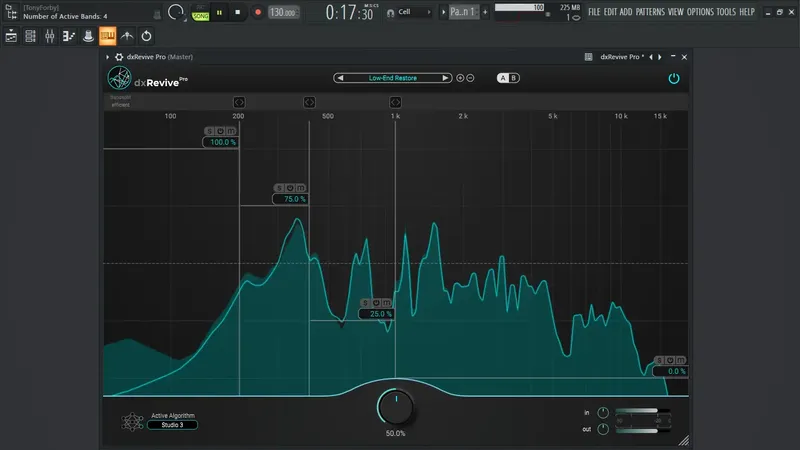Bypass the 75.0 % band with its power button
The width and height of the screenshot is (800, 450).
(290, 188)
